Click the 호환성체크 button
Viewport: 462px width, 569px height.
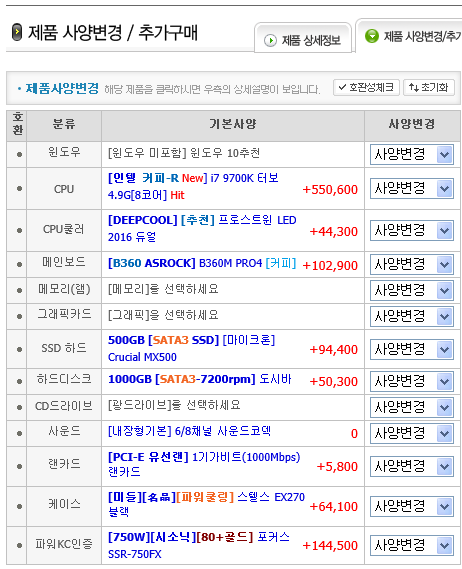point(366,87)
